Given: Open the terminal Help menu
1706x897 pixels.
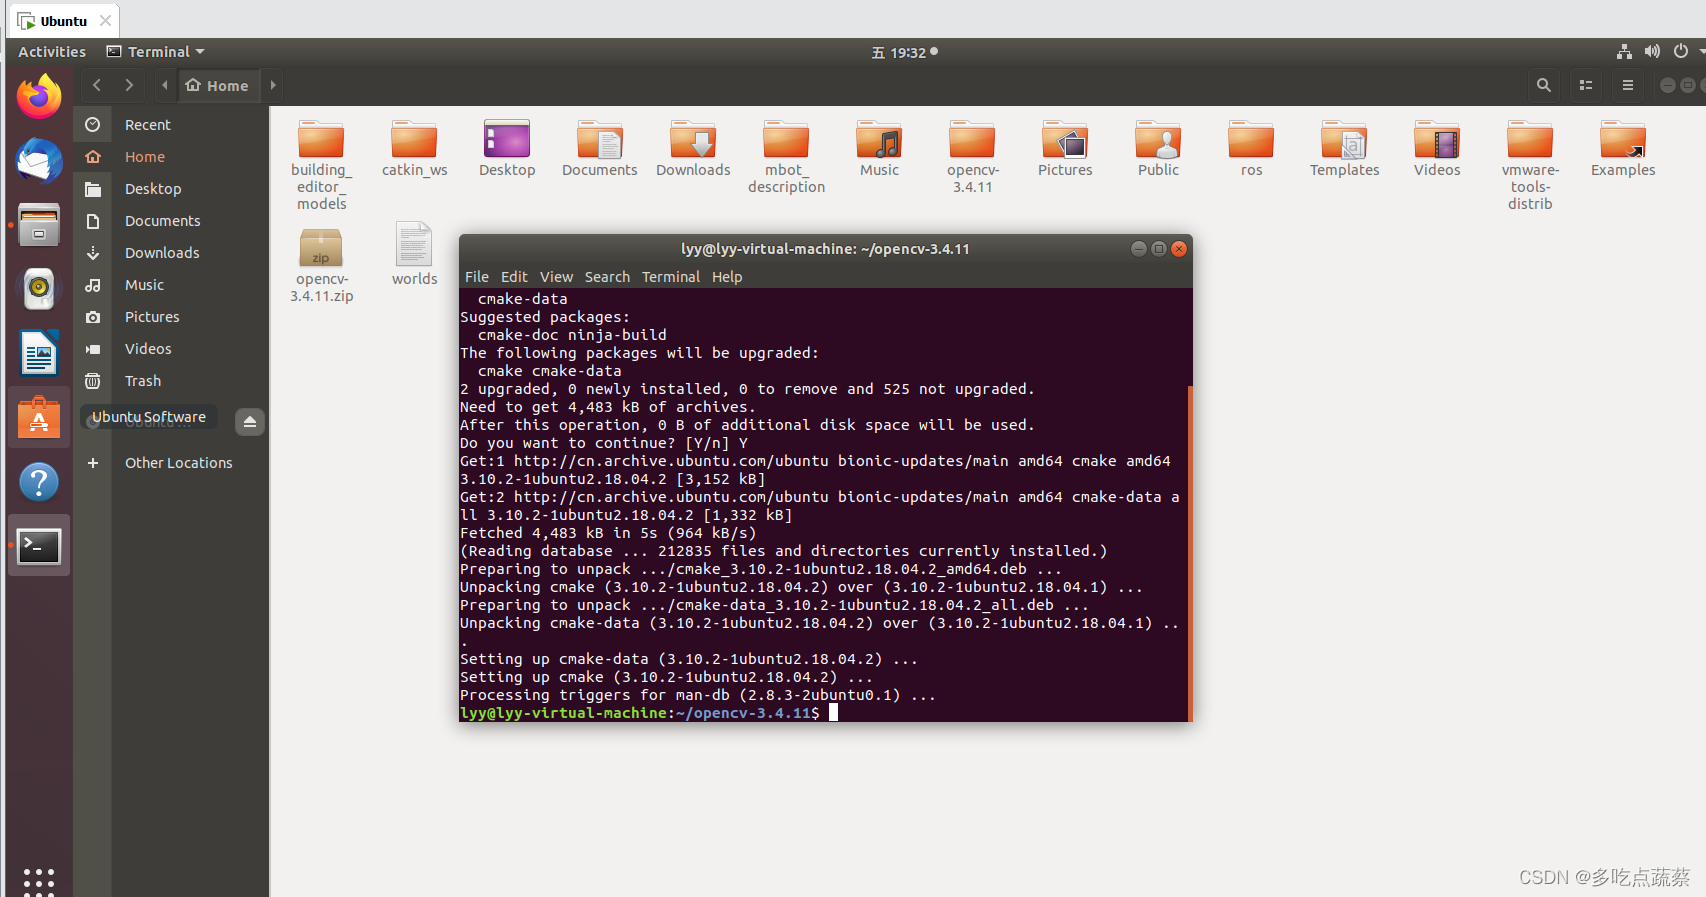Looking at the screenshot, I should coord(727,277).
